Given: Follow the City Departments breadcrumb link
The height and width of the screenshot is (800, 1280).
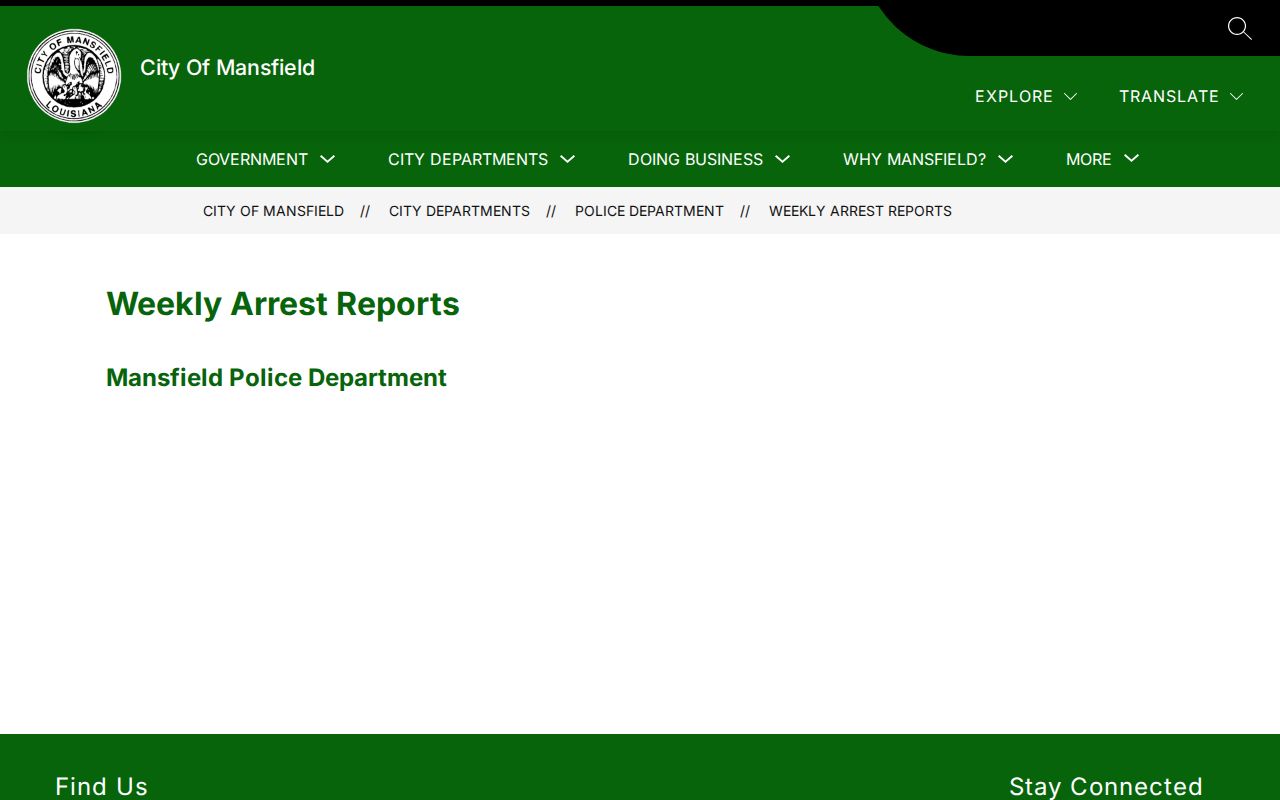Looking at the screenshot, I should coord(459,211).
